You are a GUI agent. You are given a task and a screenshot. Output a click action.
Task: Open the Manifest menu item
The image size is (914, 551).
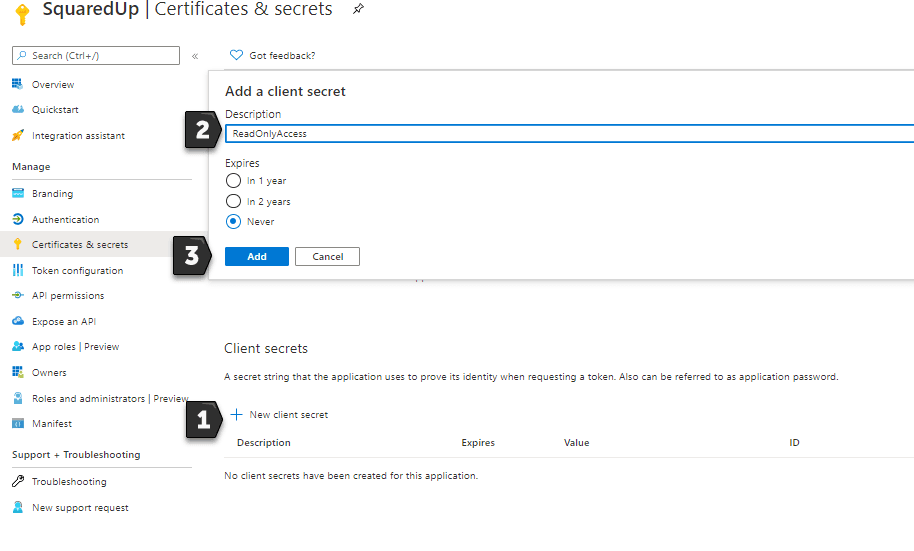(x=52, y=423)
